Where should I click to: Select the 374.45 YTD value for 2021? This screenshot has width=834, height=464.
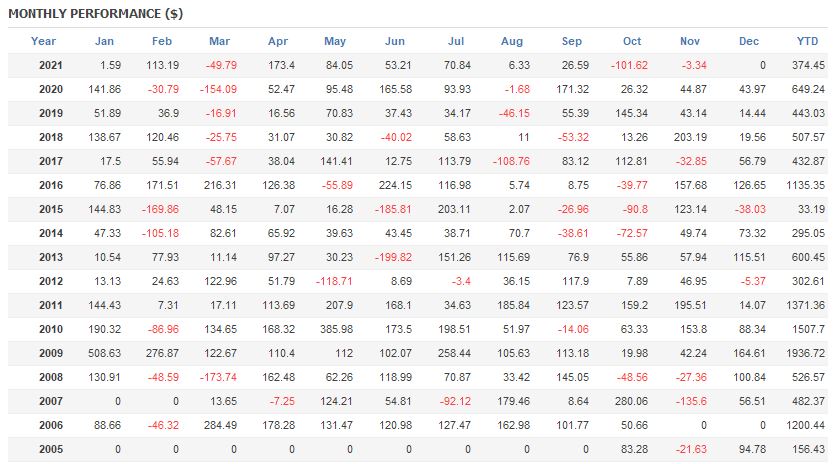(806, 66)
